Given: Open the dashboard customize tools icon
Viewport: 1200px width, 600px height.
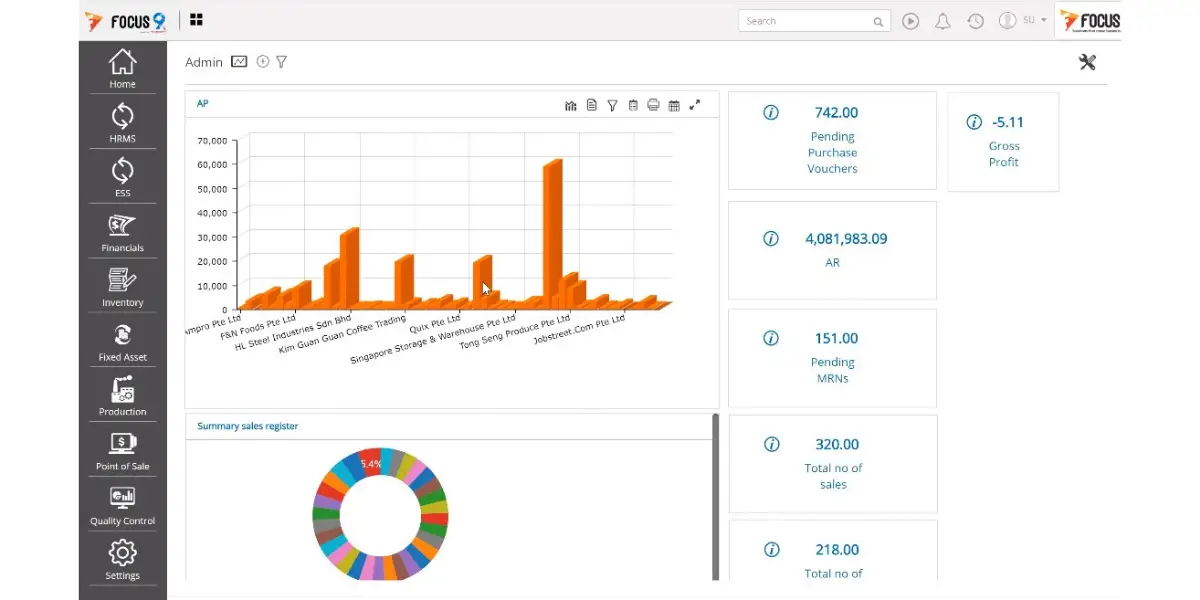Looking at the screenshot, I should pos(1087,62).
